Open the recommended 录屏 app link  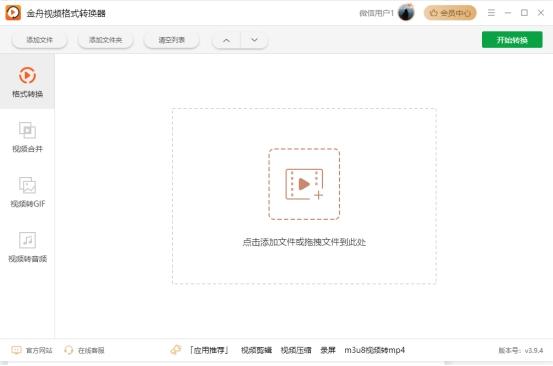[328, 350]
